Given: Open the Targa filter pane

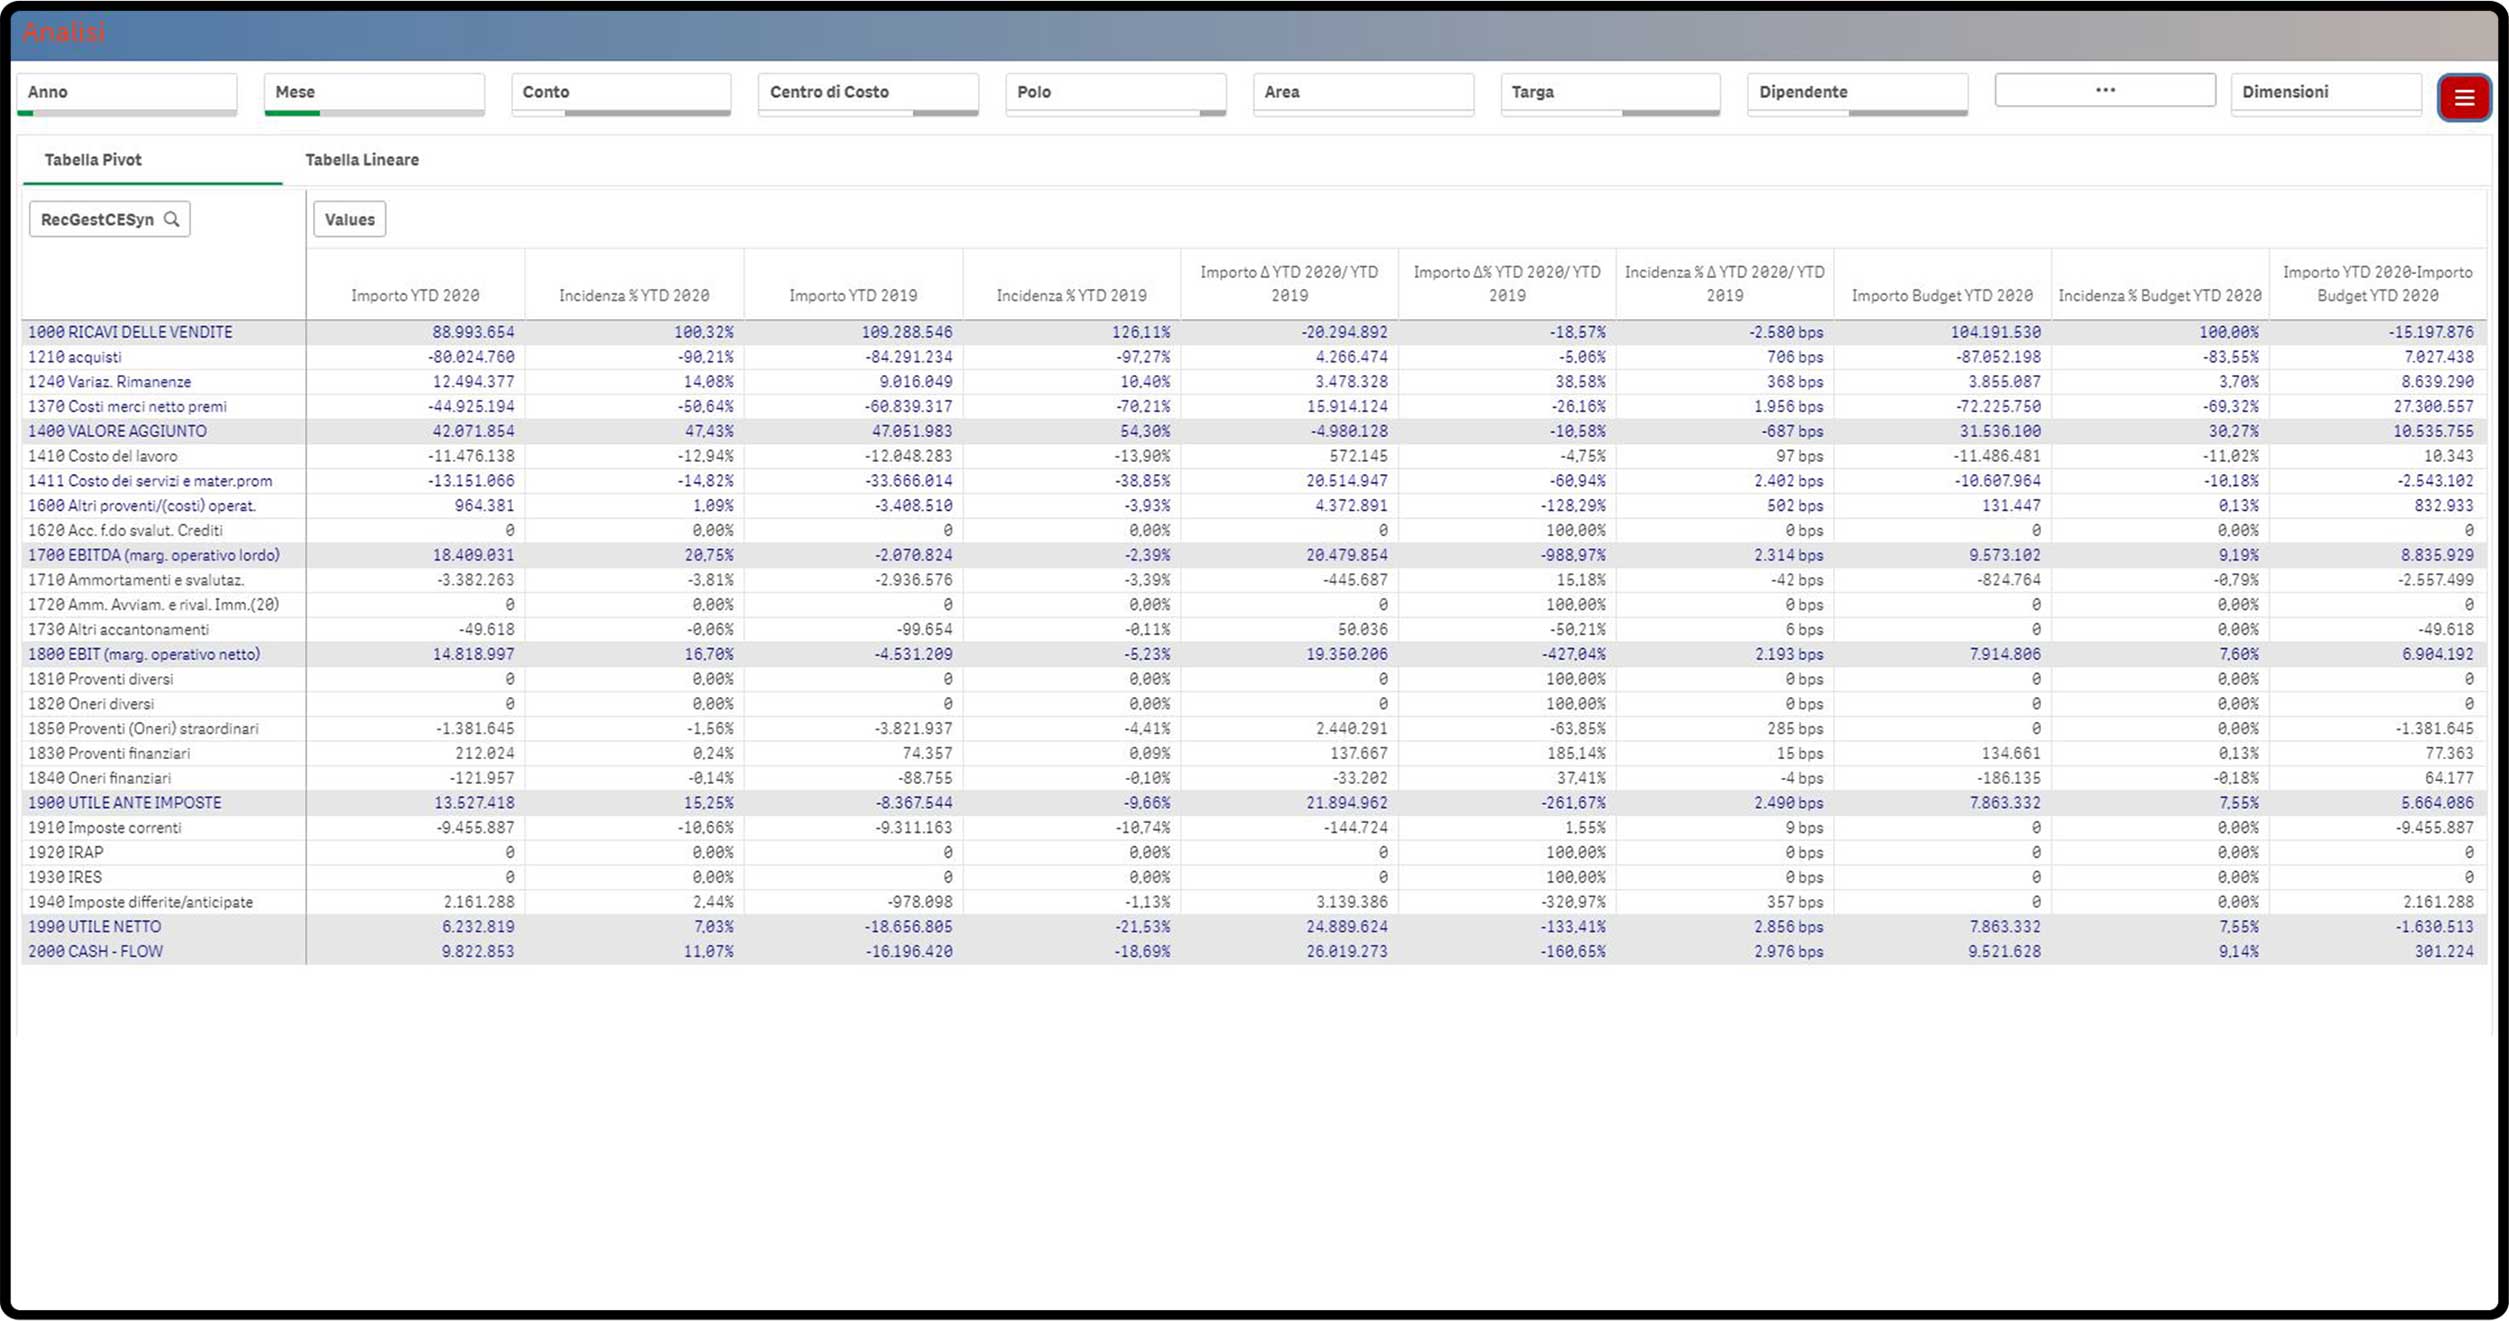Looking at the screenshot, I should (1609, 92).
